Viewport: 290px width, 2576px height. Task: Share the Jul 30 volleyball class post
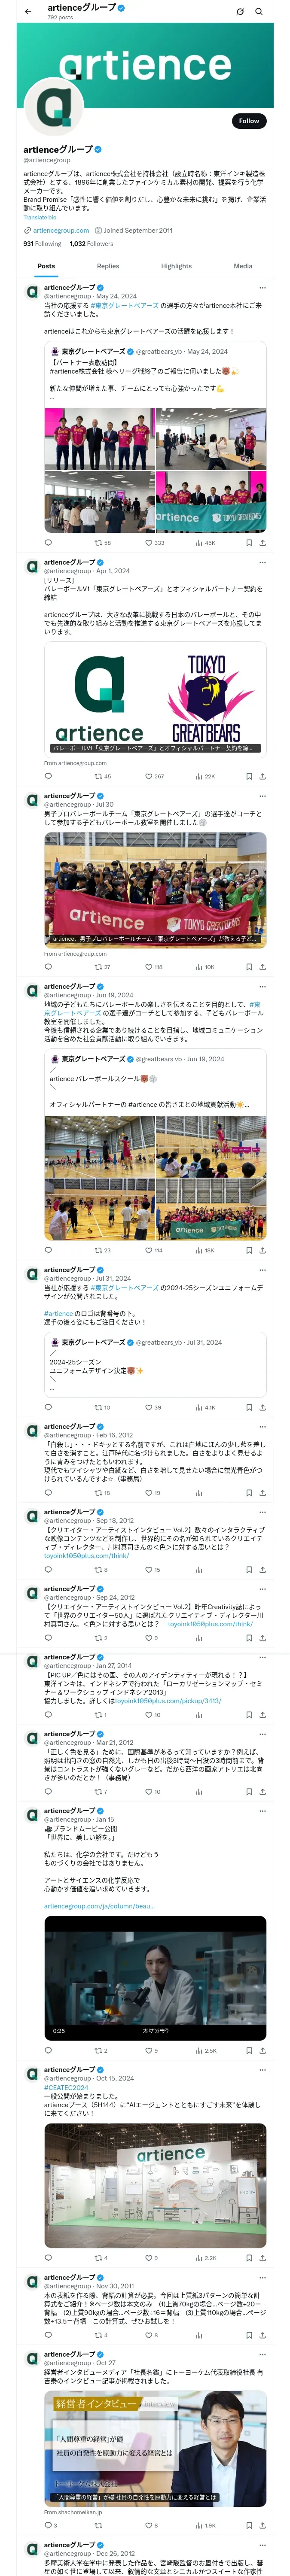[x=263, y=967]
